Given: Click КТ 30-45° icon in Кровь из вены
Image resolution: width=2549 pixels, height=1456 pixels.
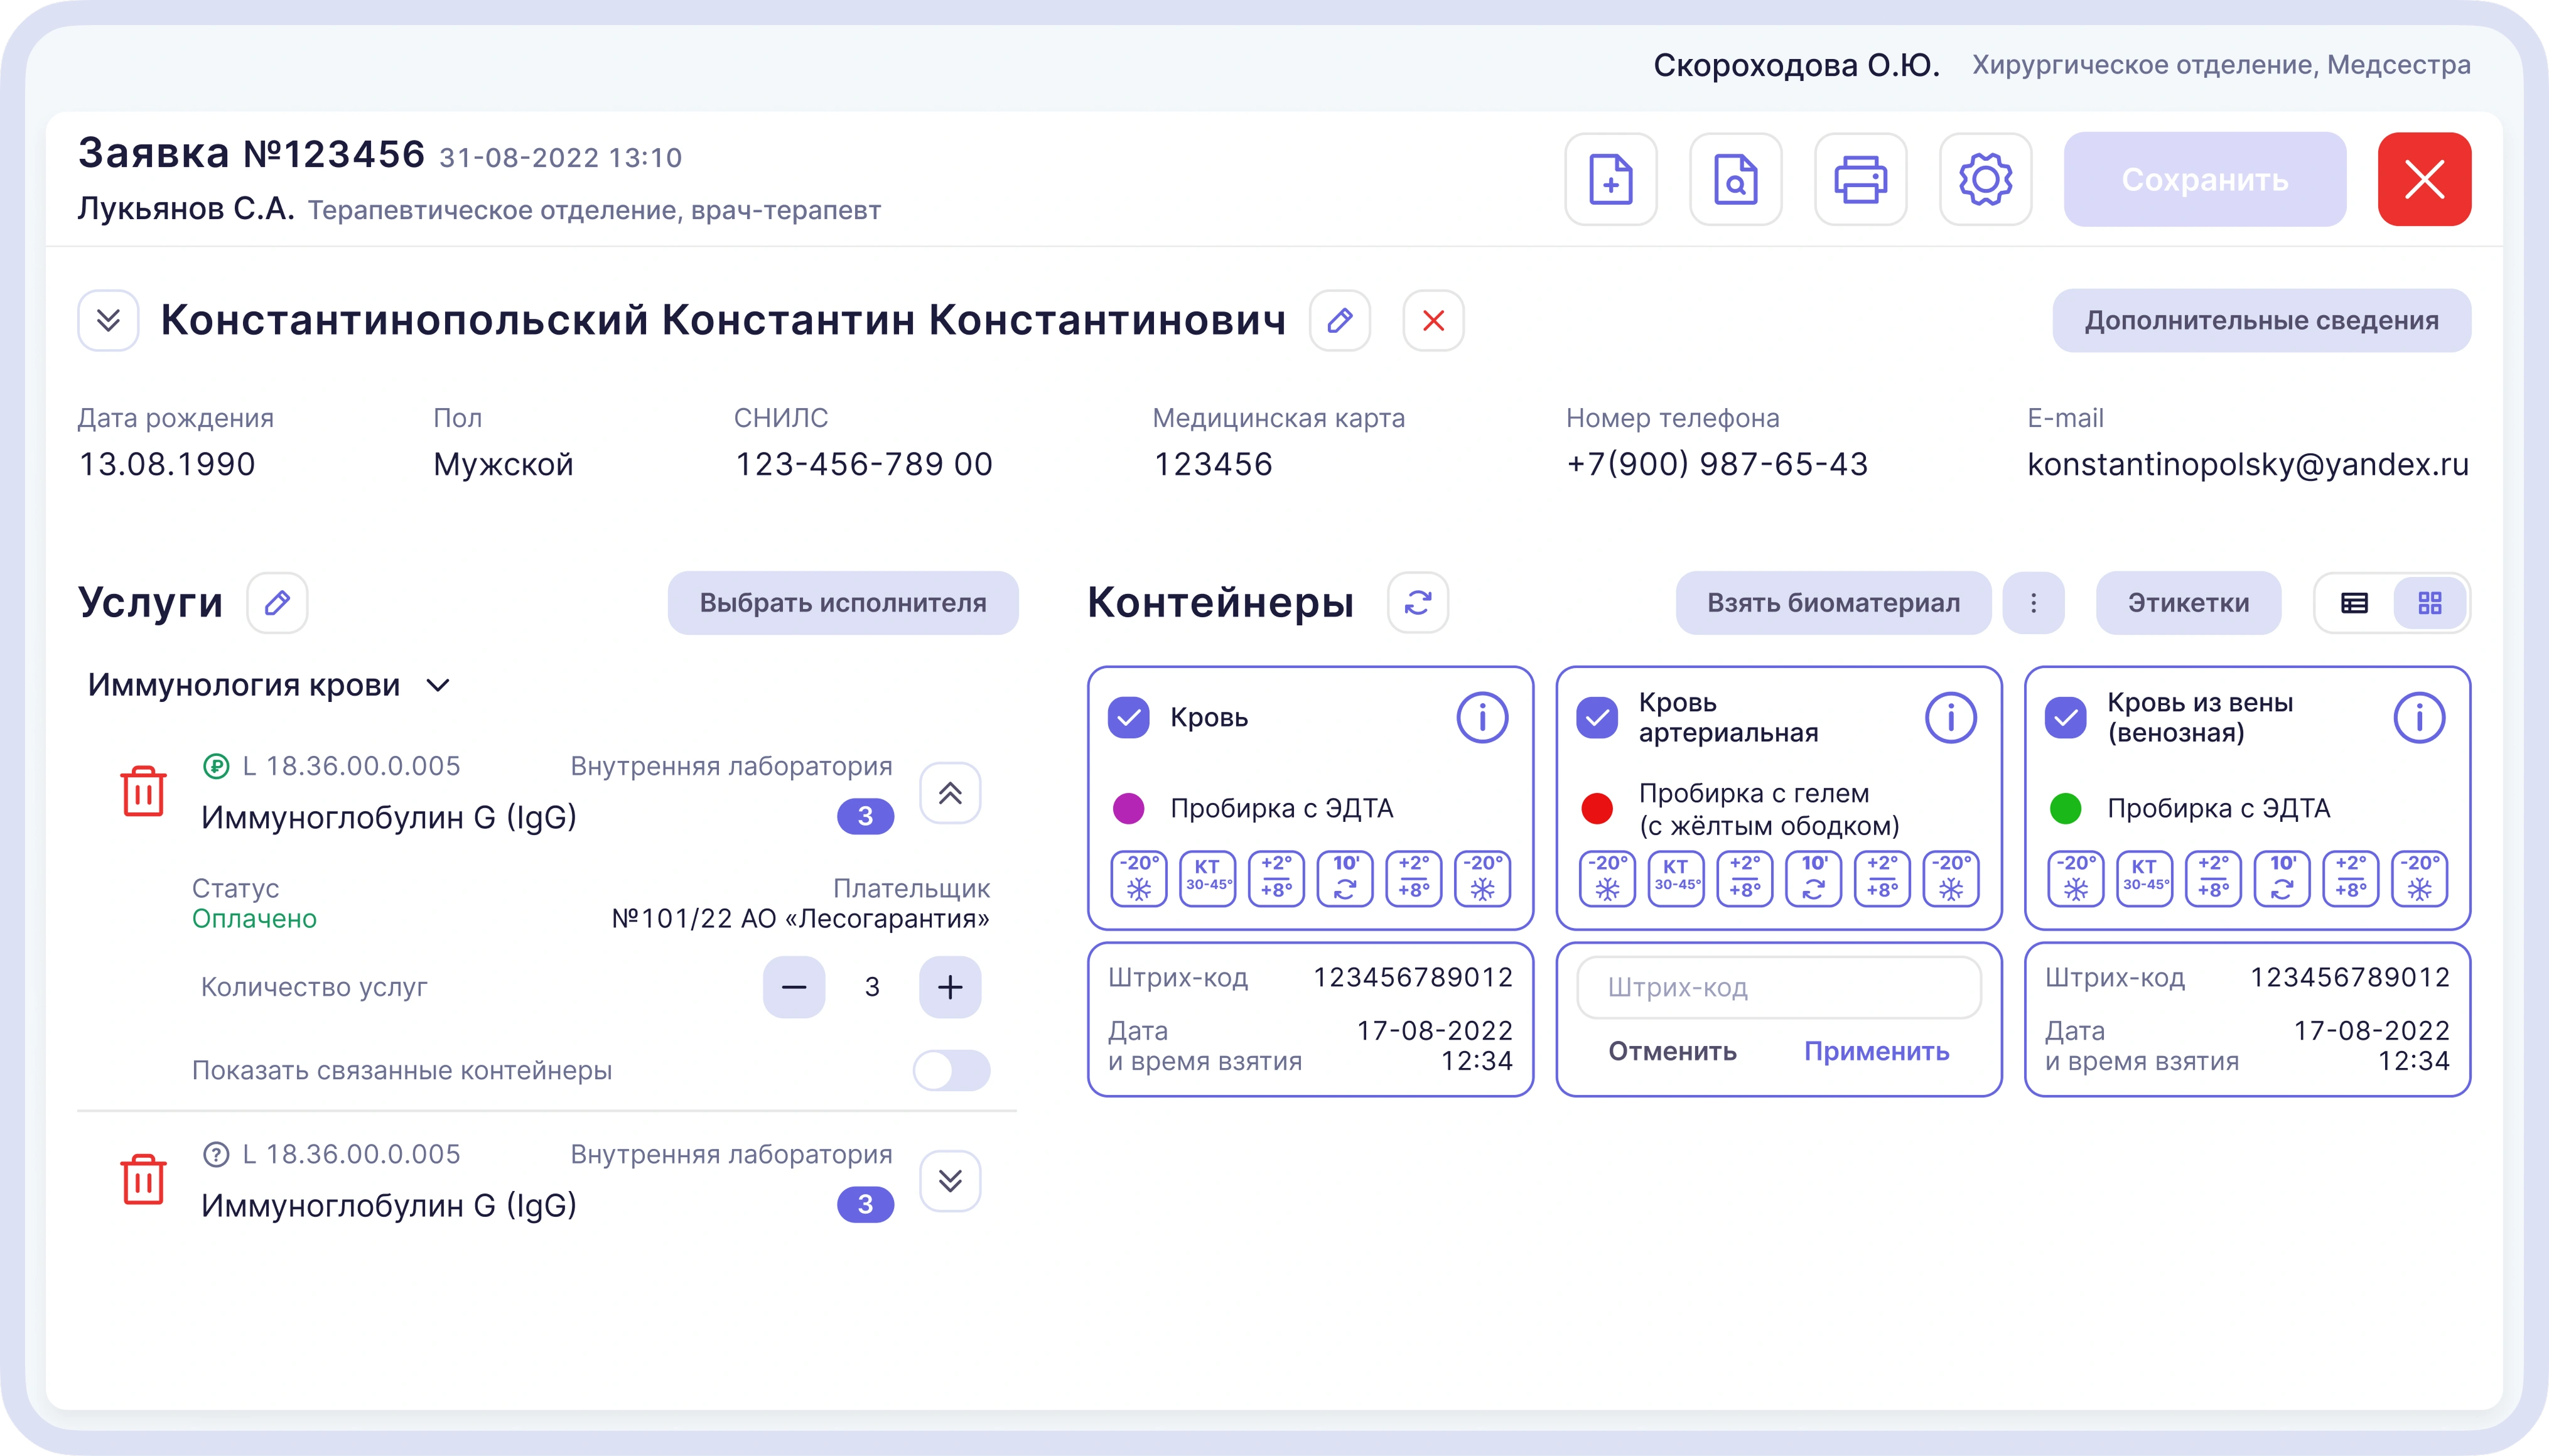Looking at the screenshot, I should tap(2145, 878).
